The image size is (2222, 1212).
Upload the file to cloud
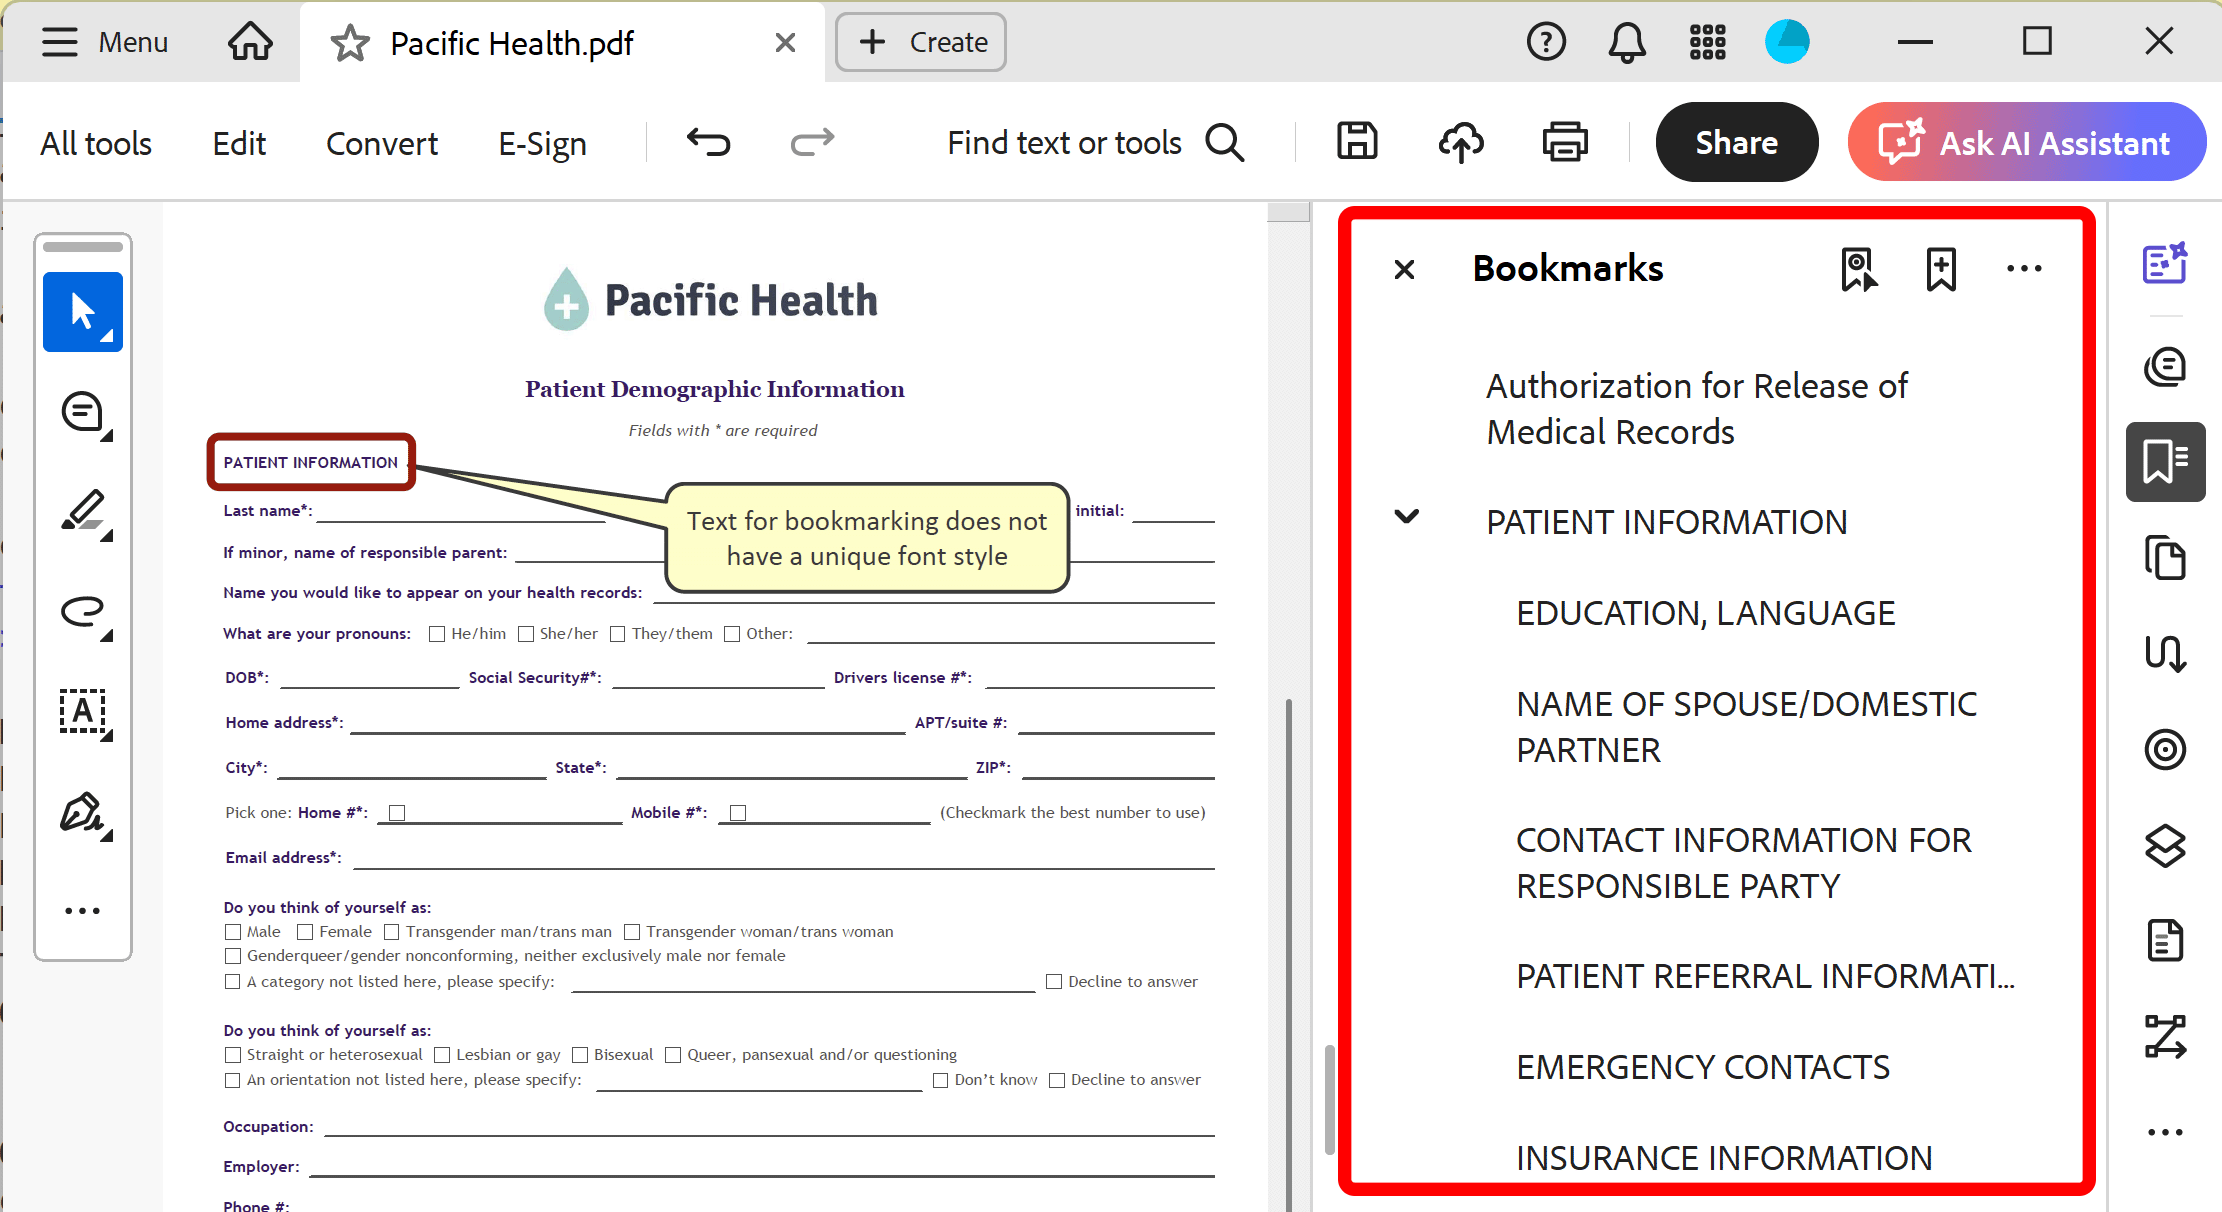coord(1461,142)
